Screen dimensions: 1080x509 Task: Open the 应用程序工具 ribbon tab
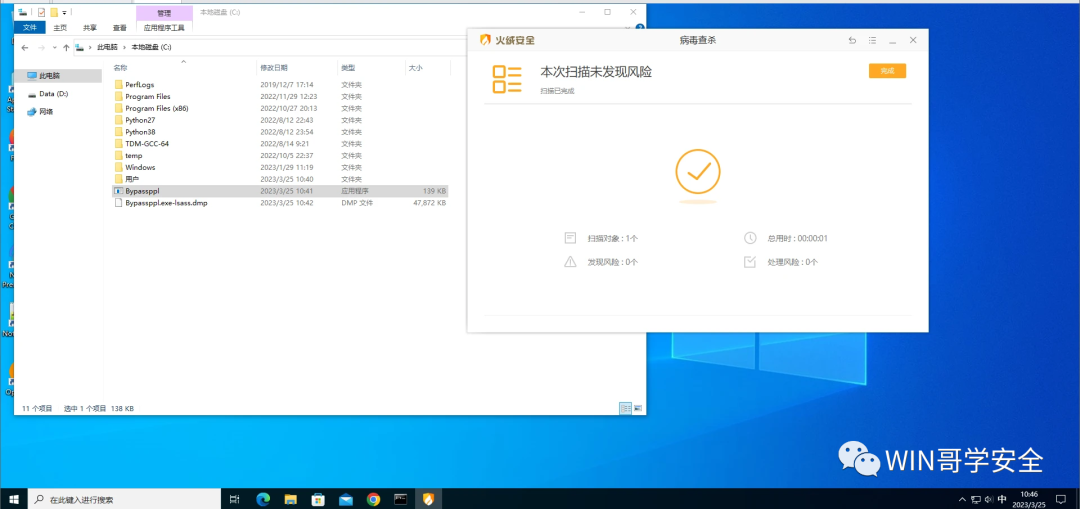pyautogui.click(x=164, y=28)
